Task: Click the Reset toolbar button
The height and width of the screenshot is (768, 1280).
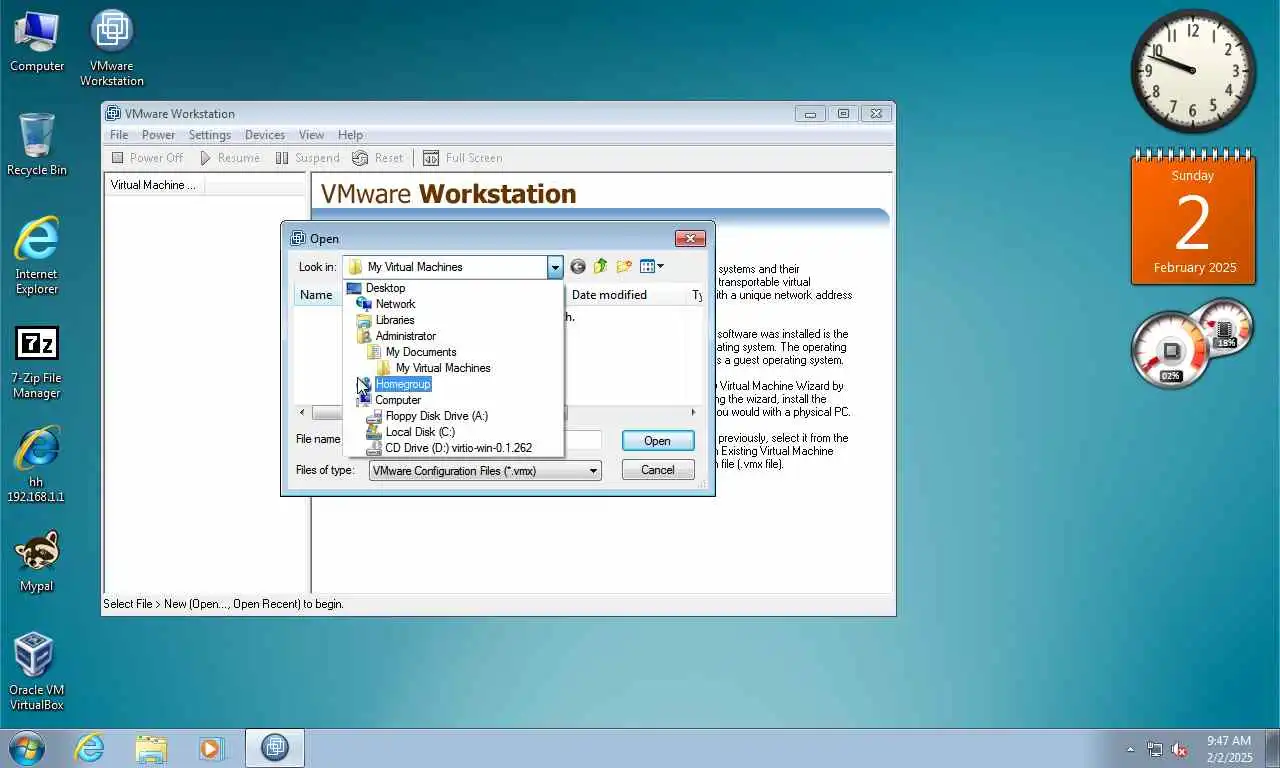Action: pos(377,158)
